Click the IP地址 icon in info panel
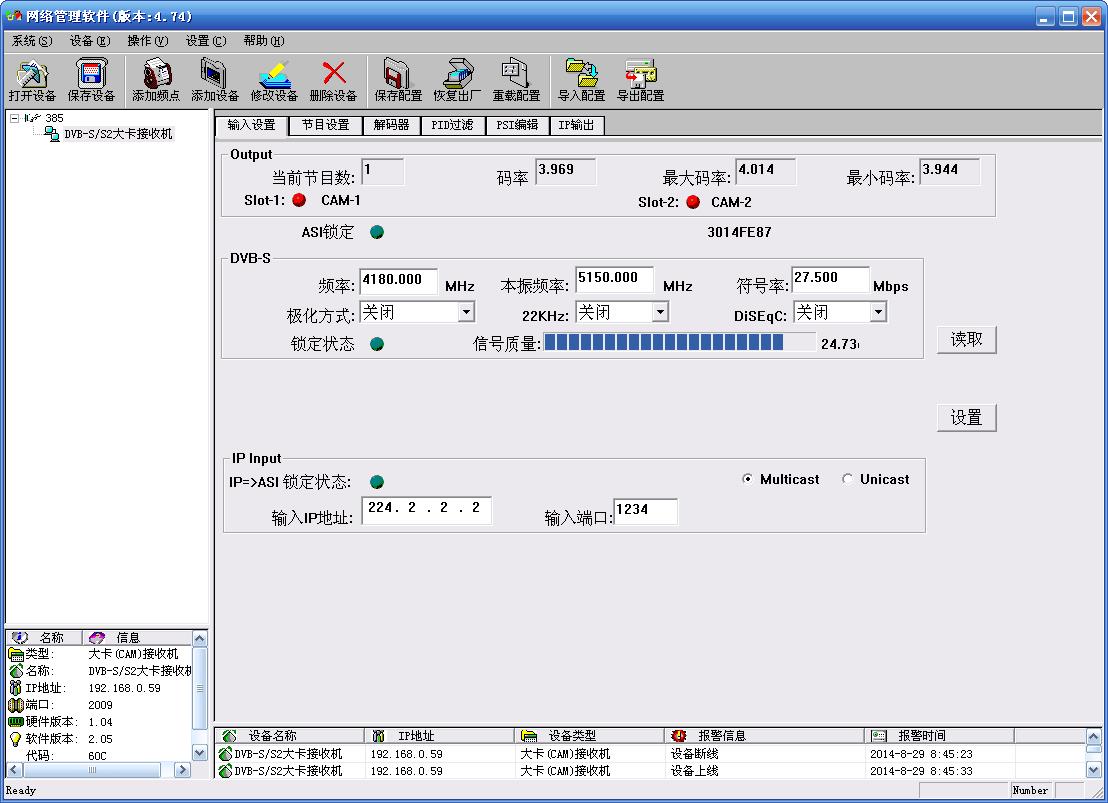Image resolution: width=1108 pixels, height=803 pixels. (16, 688)
